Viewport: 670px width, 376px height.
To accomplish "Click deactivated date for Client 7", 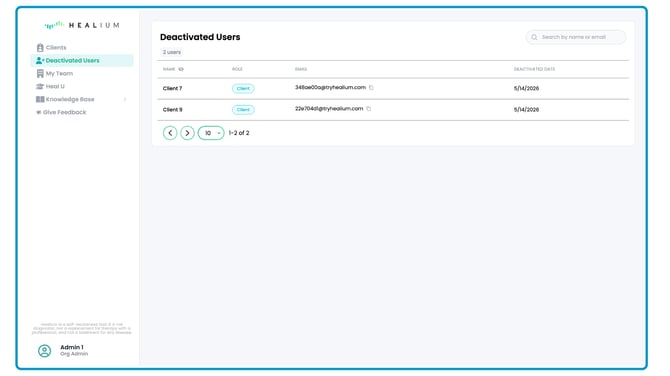I will coord(526,88).
